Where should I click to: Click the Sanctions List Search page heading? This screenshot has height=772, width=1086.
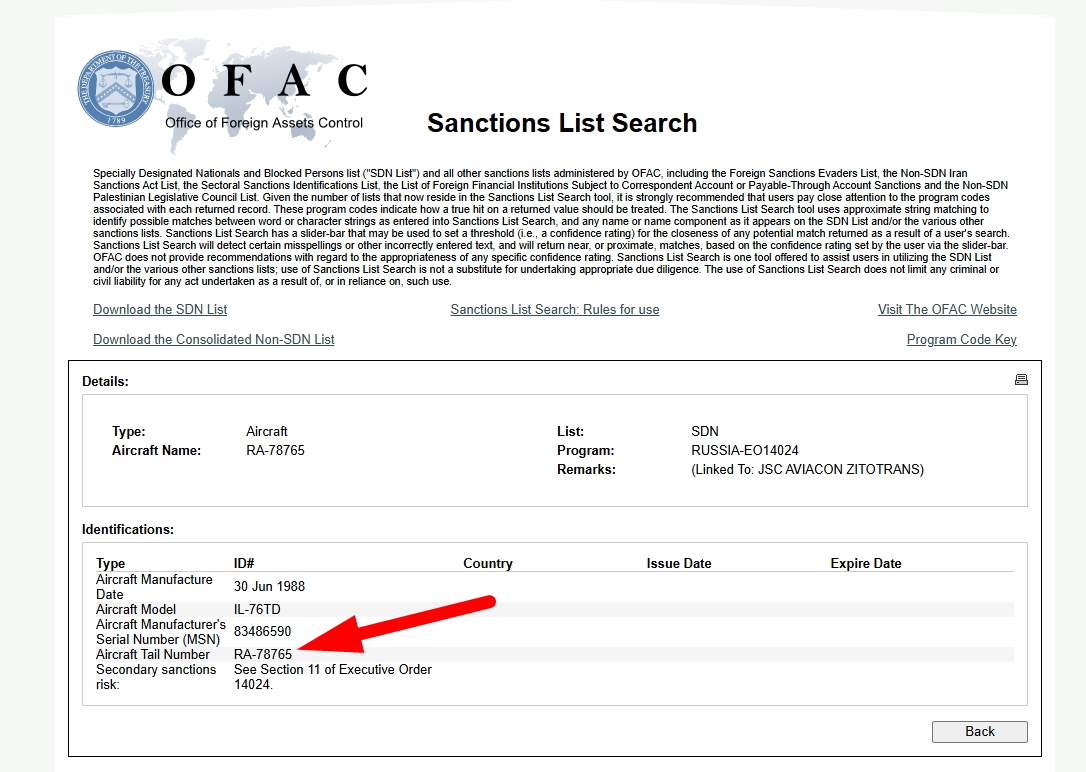click(x=562, y=124)
